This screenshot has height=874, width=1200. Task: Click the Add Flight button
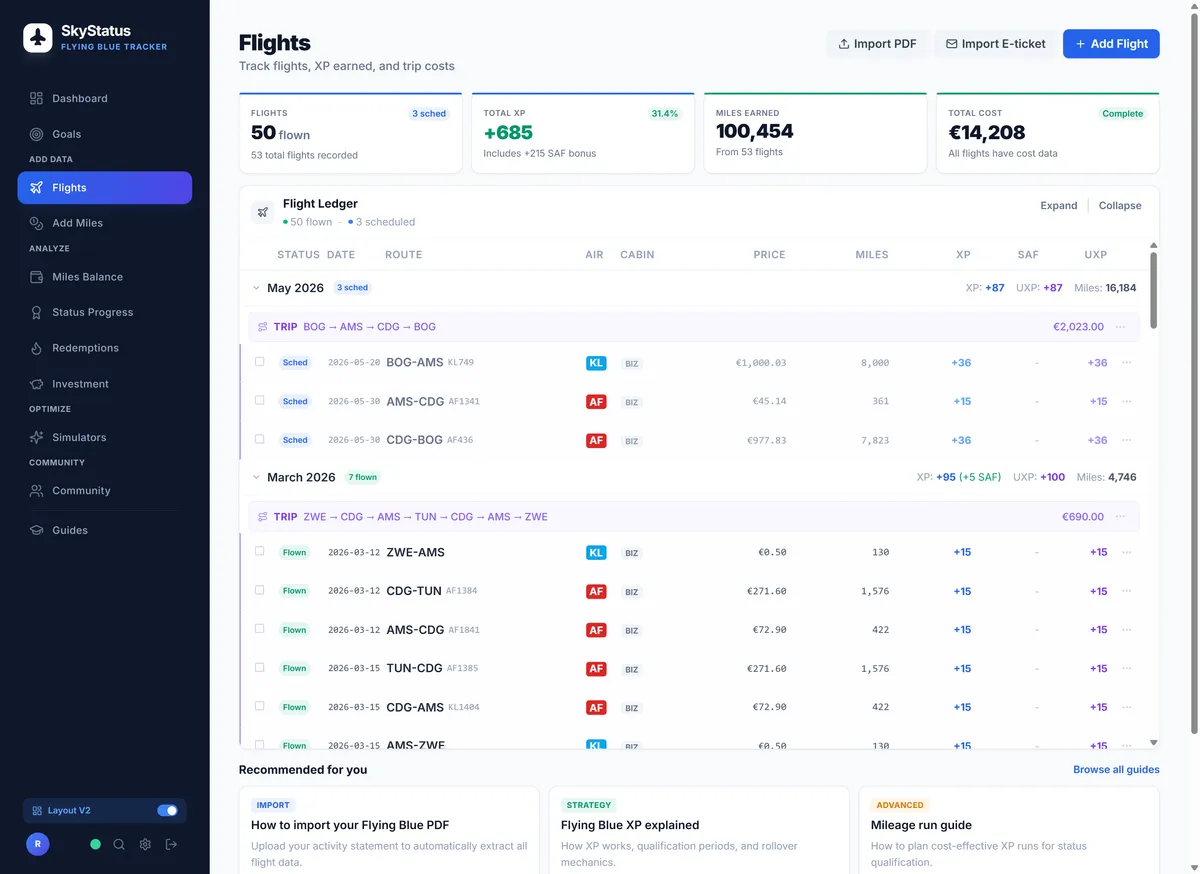pos(1110,43)
